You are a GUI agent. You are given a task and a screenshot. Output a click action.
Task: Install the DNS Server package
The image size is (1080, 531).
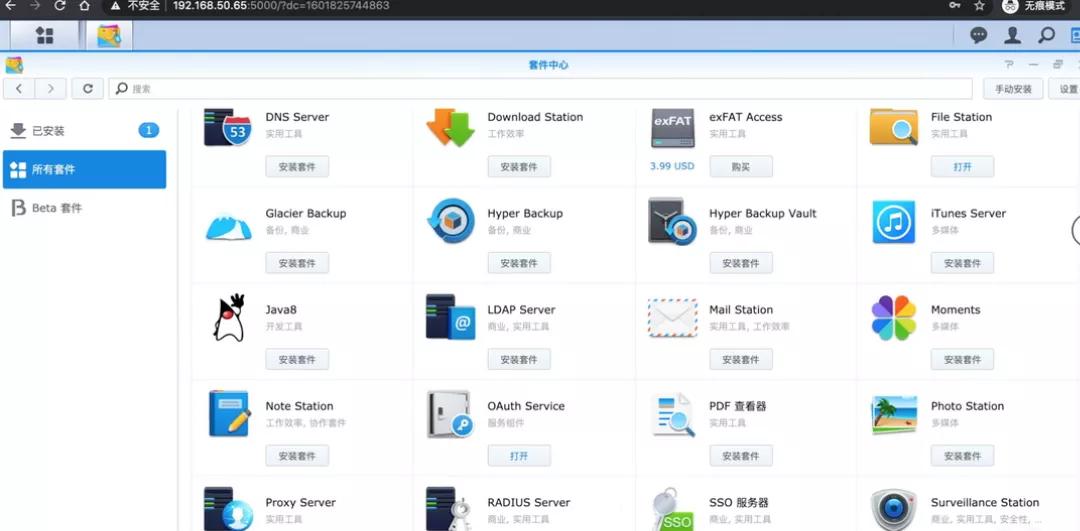click(x=297, y=167)
